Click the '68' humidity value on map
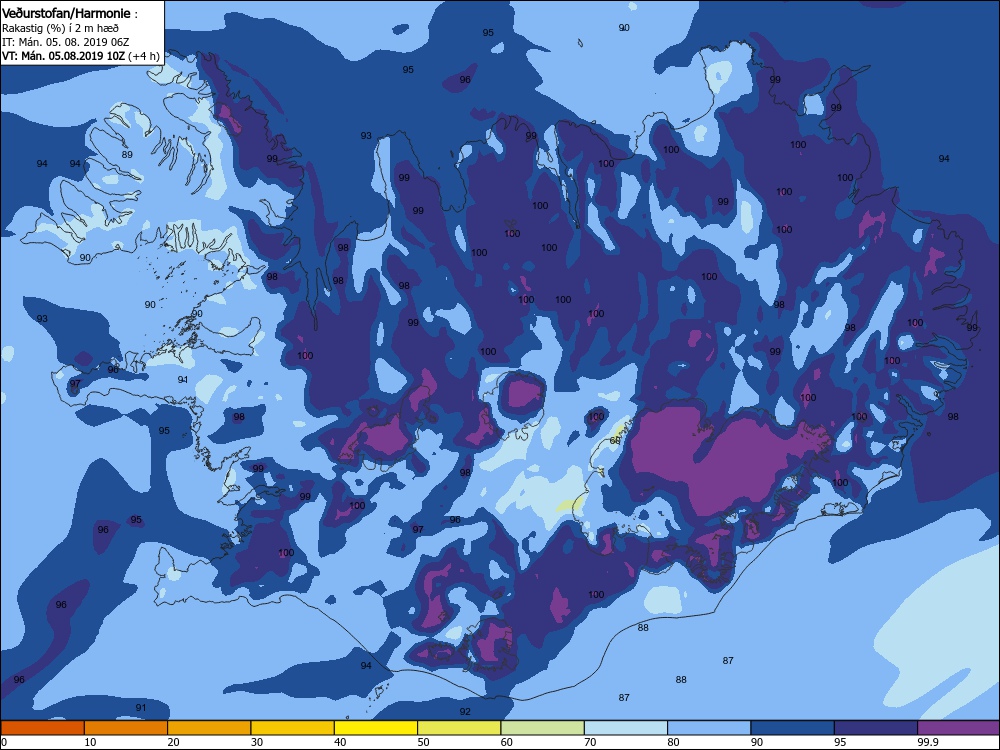 (615, 441)
